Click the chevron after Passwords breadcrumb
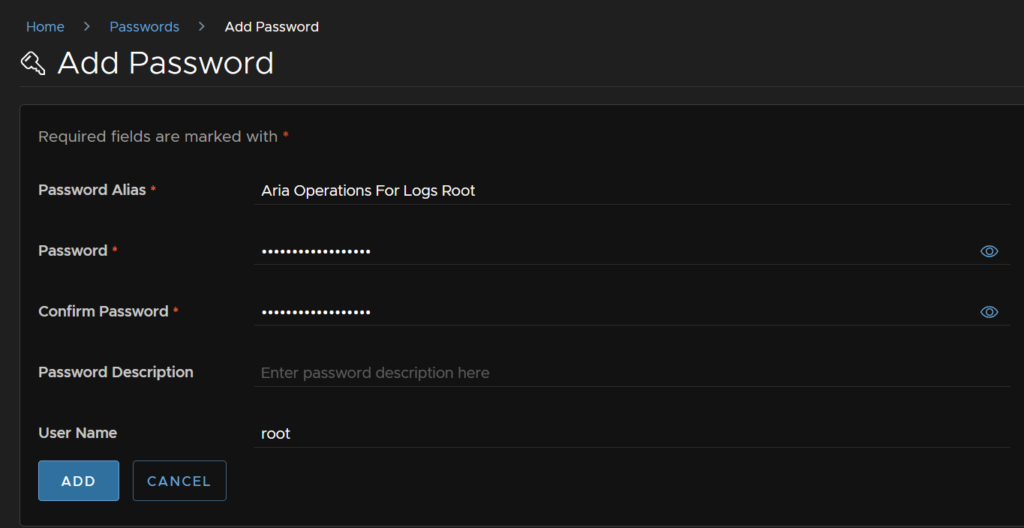This screenshot has height=528, width=1024. [202, 27]
